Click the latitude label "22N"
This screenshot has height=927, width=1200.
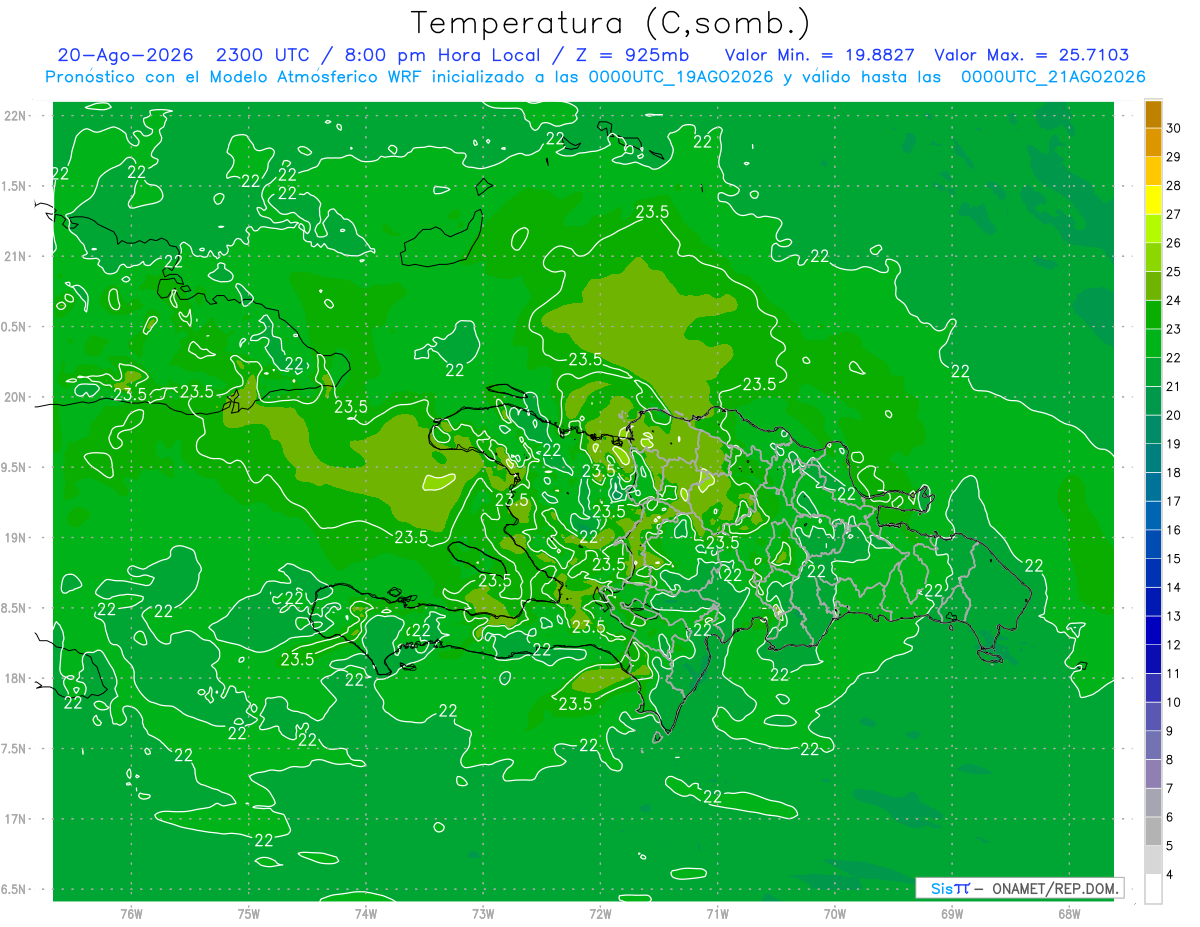click(x=16, y=116)
